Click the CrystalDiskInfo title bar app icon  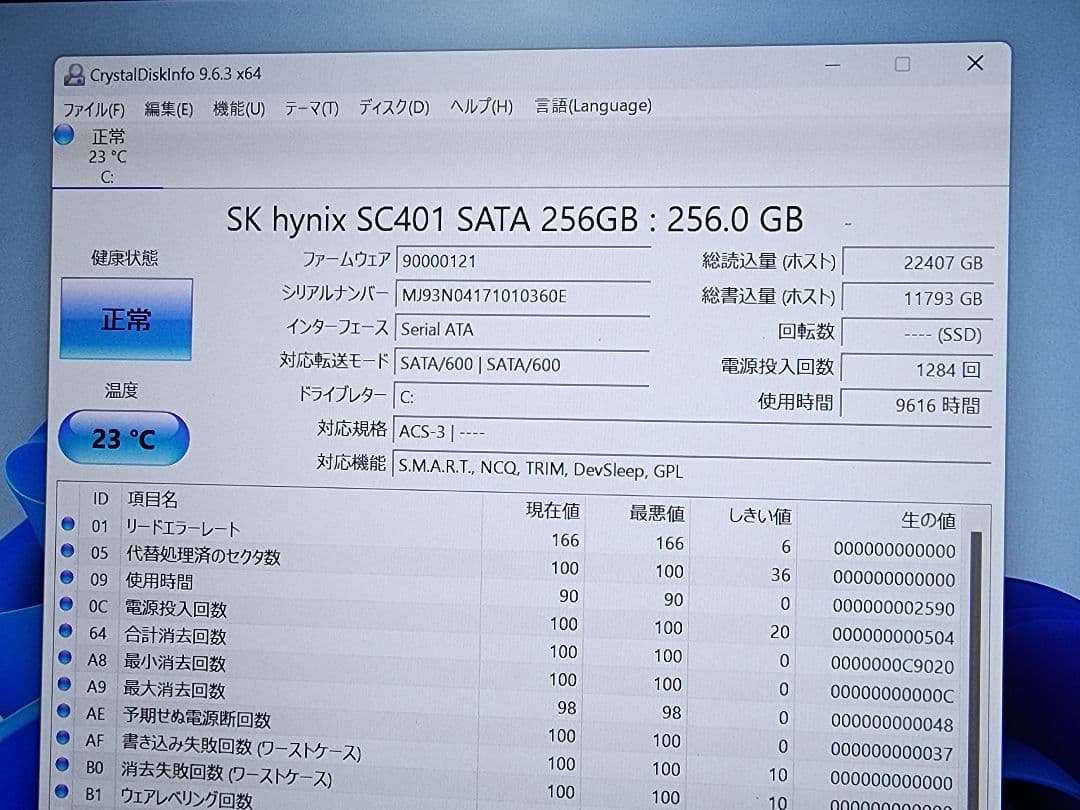point(74,74)
